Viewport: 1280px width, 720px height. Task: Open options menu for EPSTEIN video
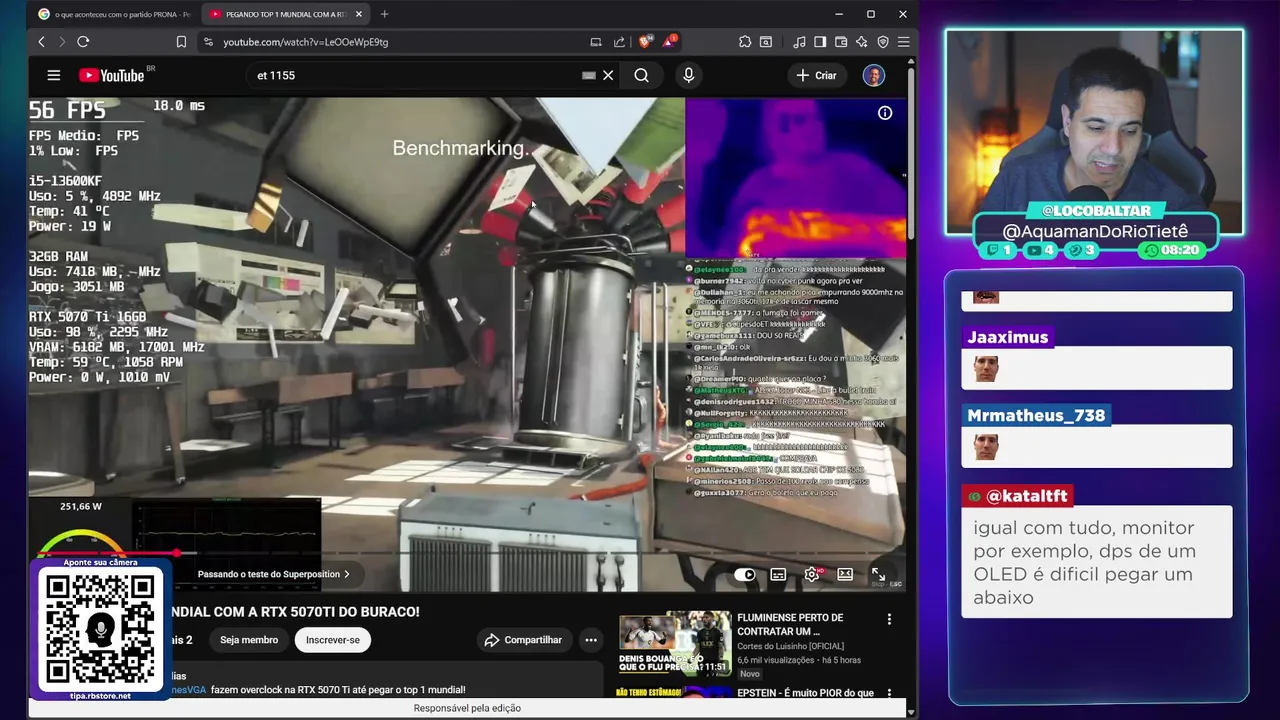coord(889,693)
